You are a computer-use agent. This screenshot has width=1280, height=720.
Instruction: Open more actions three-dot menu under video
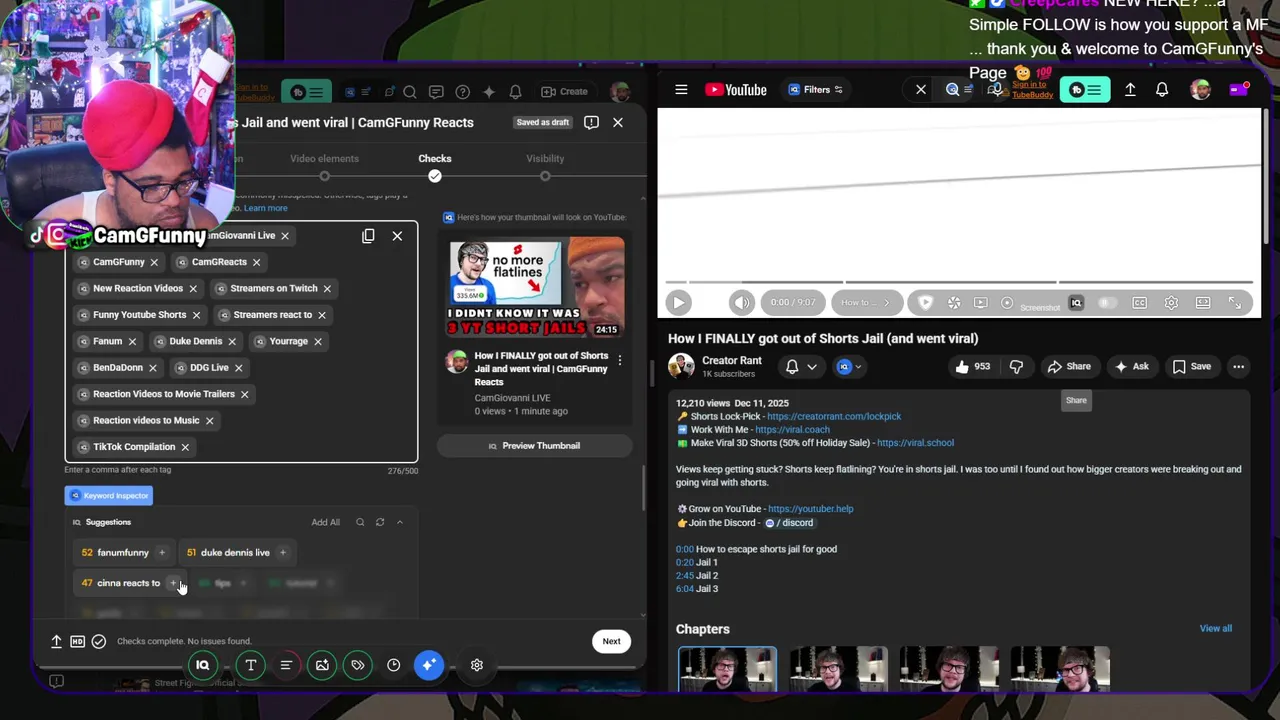pyautogui.click(x=1238, y=367)
